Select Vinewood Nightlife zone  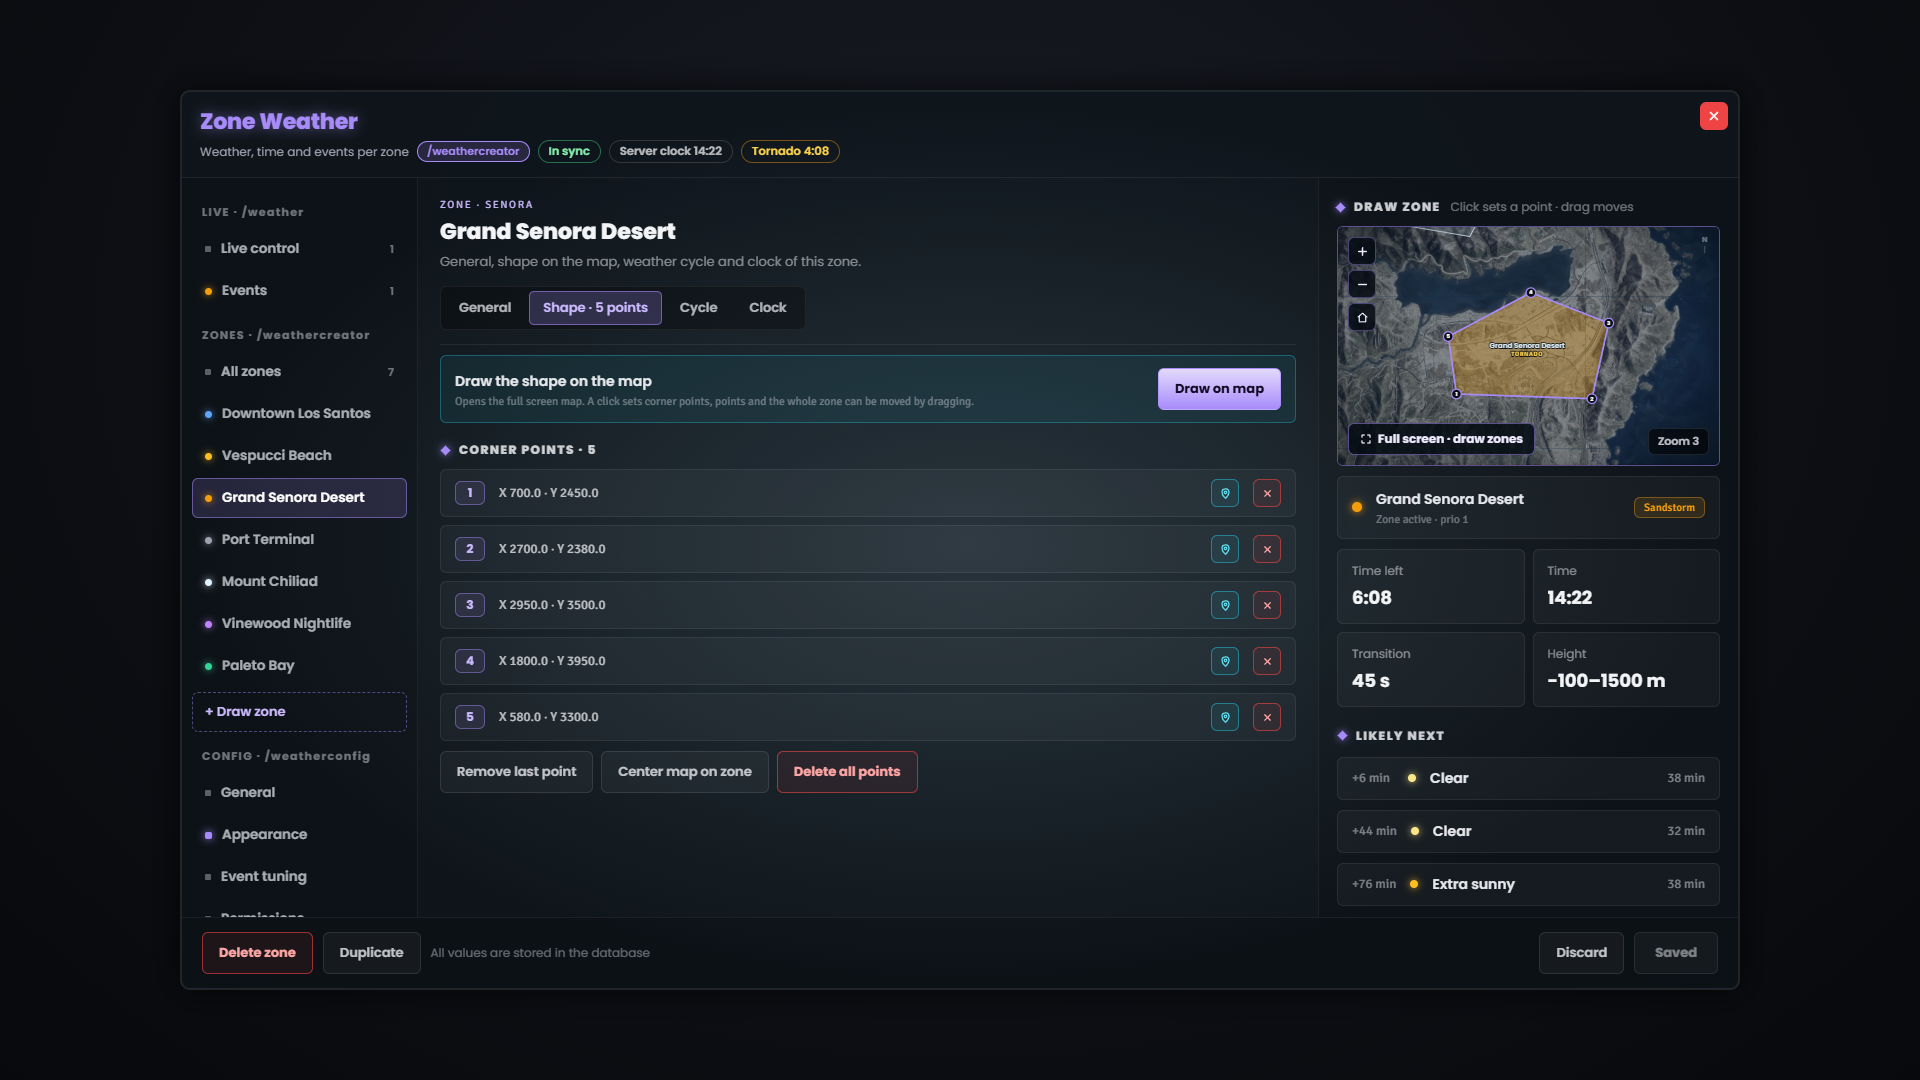point(299,624)
